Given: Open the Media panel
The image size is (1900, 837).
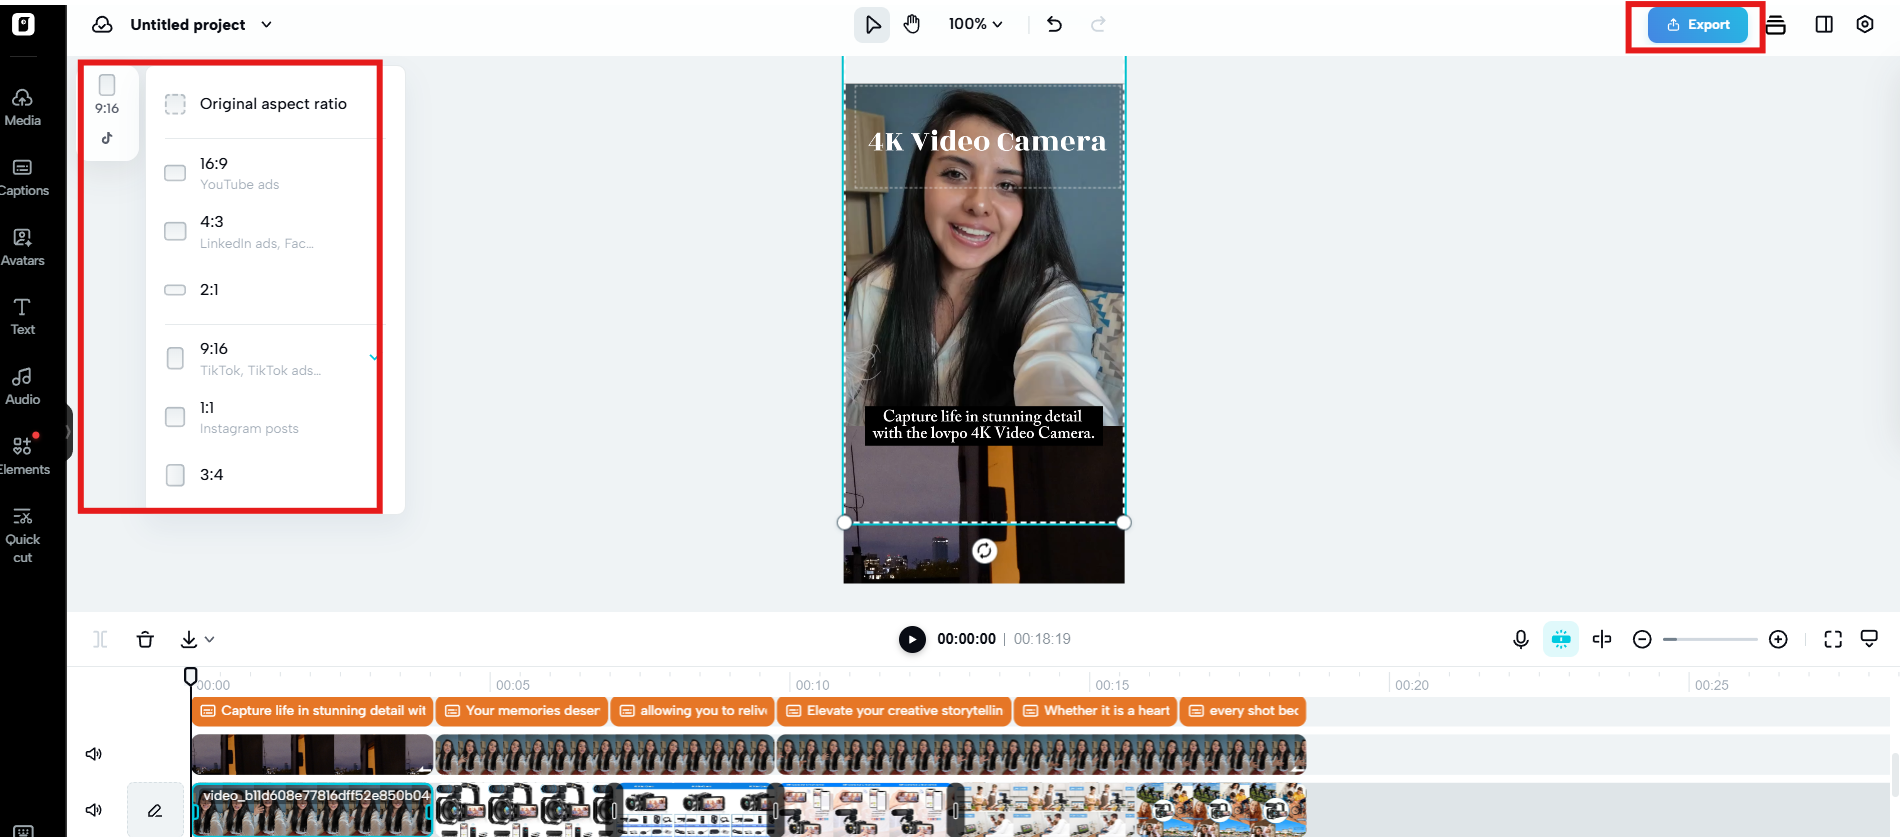Looking at the screenshot, I should coord(22,107).
